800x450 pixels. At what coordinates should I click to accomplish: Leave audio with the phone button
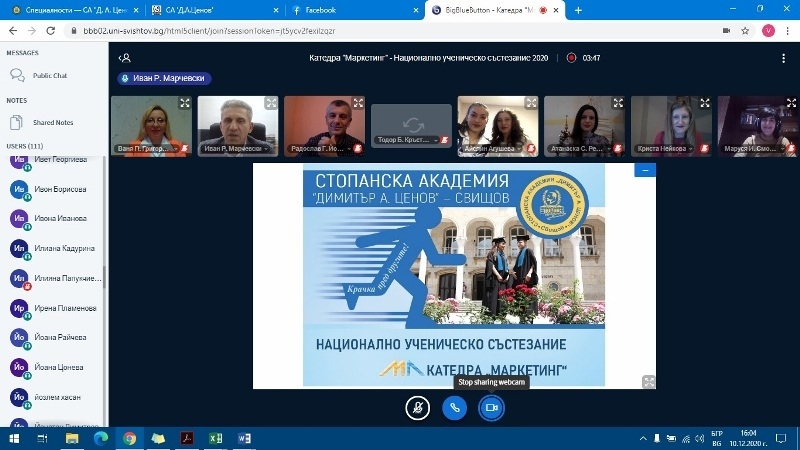(x=454, y=408)
